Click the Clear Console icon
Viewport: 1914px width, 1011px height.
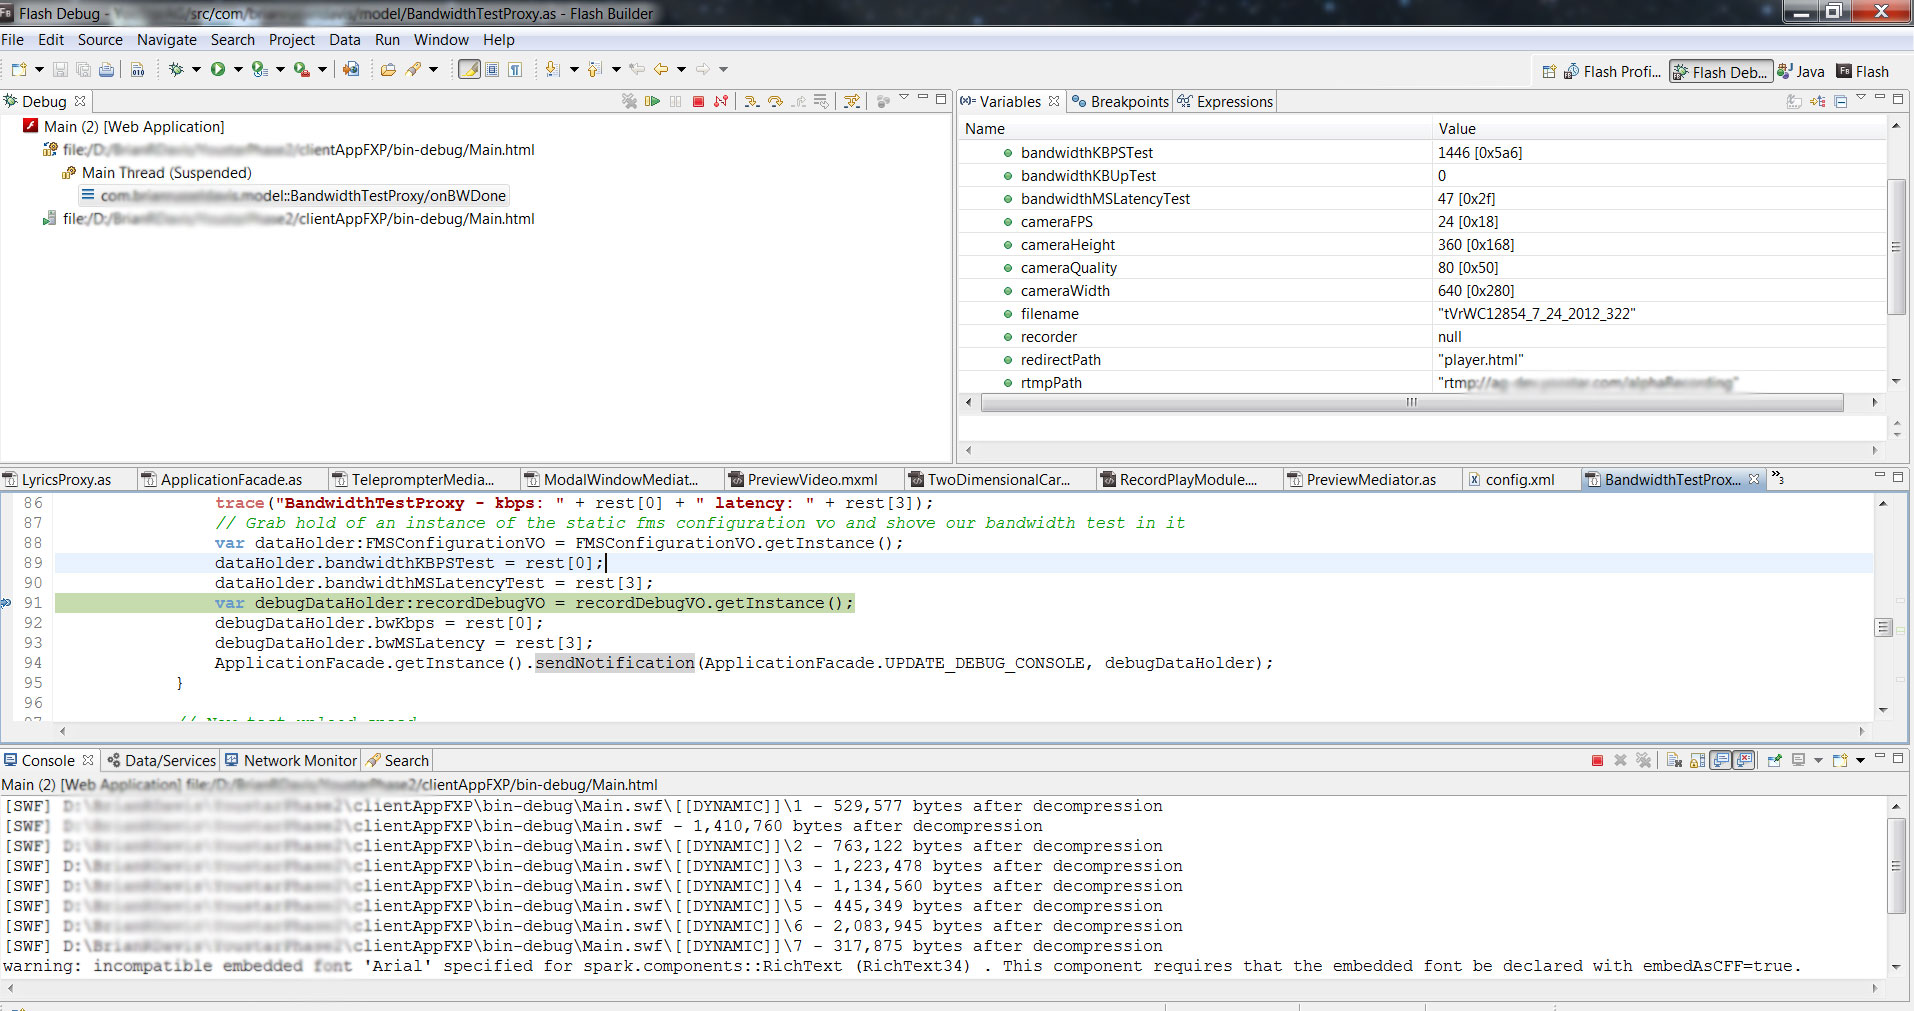(x=1674, y=760)
